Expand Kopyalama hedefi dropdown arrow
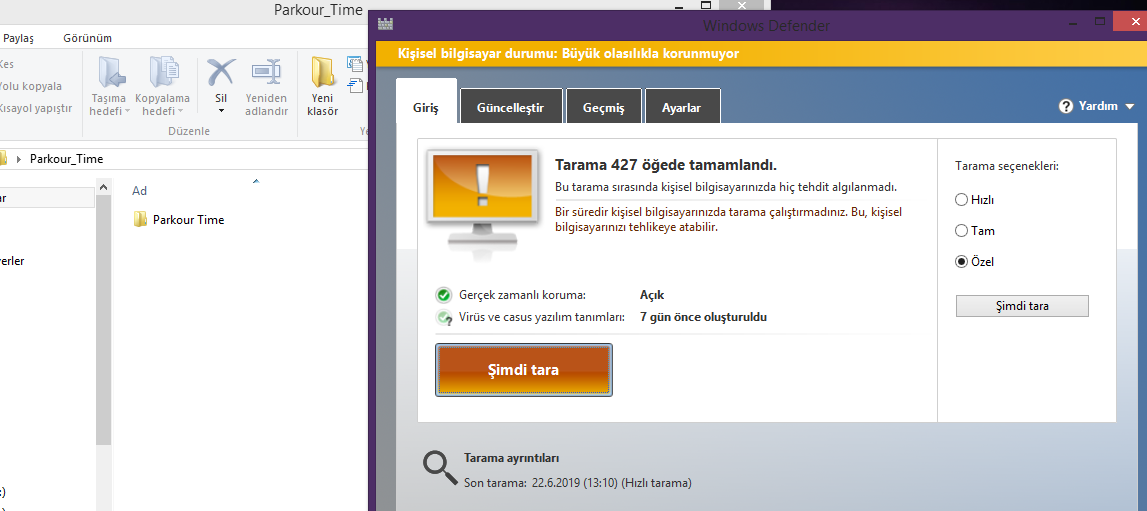The height and width of the screenshot is (511, 1147). 180,112
